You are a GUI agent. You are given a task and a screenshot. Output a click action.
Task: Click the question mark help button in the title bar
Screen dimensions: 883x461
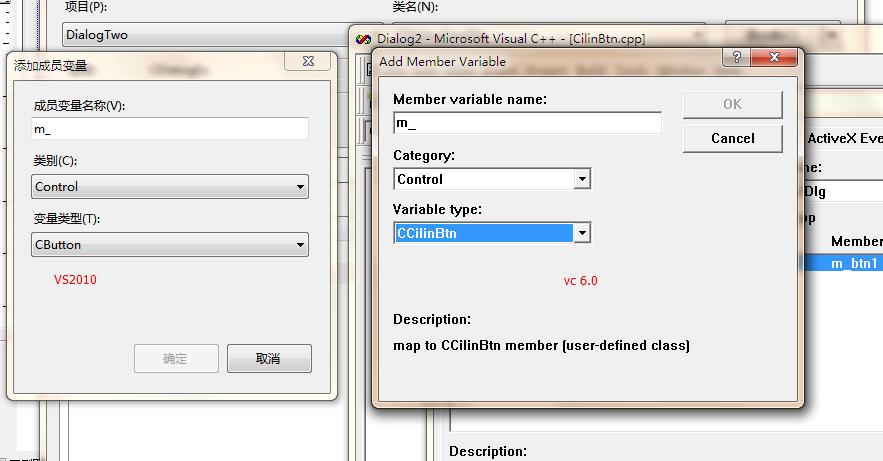[737, 57]
